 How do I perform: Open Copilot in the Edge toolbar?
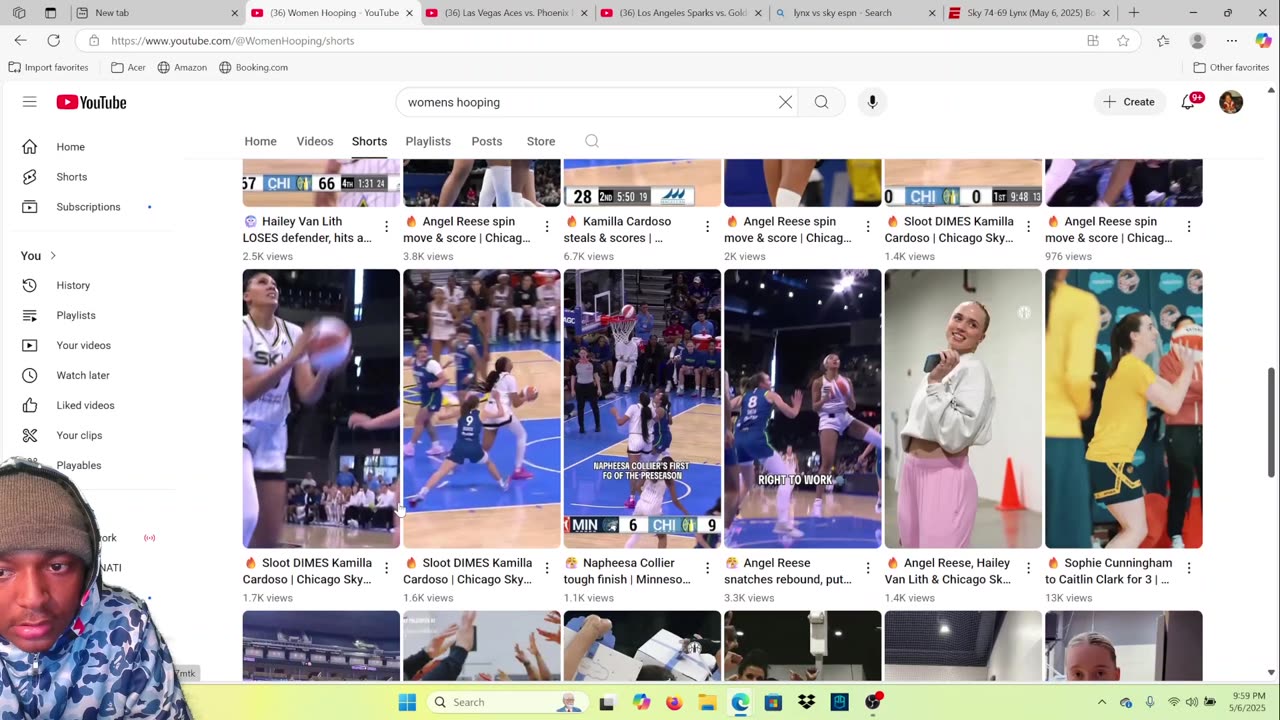[1263, 41]
